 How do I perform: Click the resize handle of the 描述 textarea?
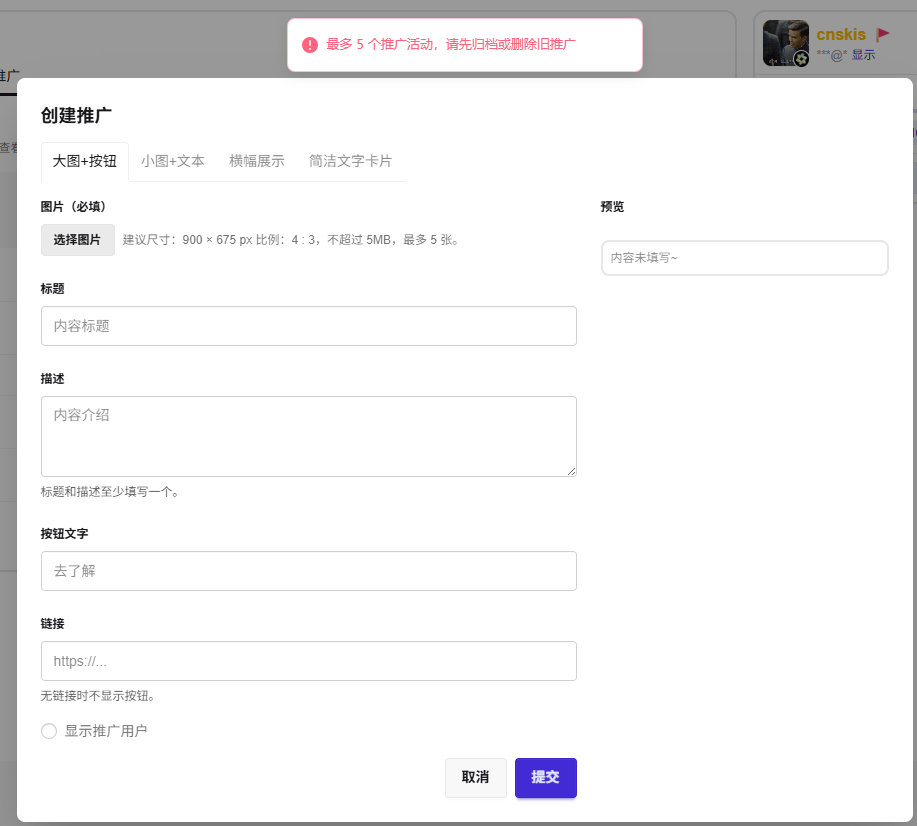click(x=571, y=471)
